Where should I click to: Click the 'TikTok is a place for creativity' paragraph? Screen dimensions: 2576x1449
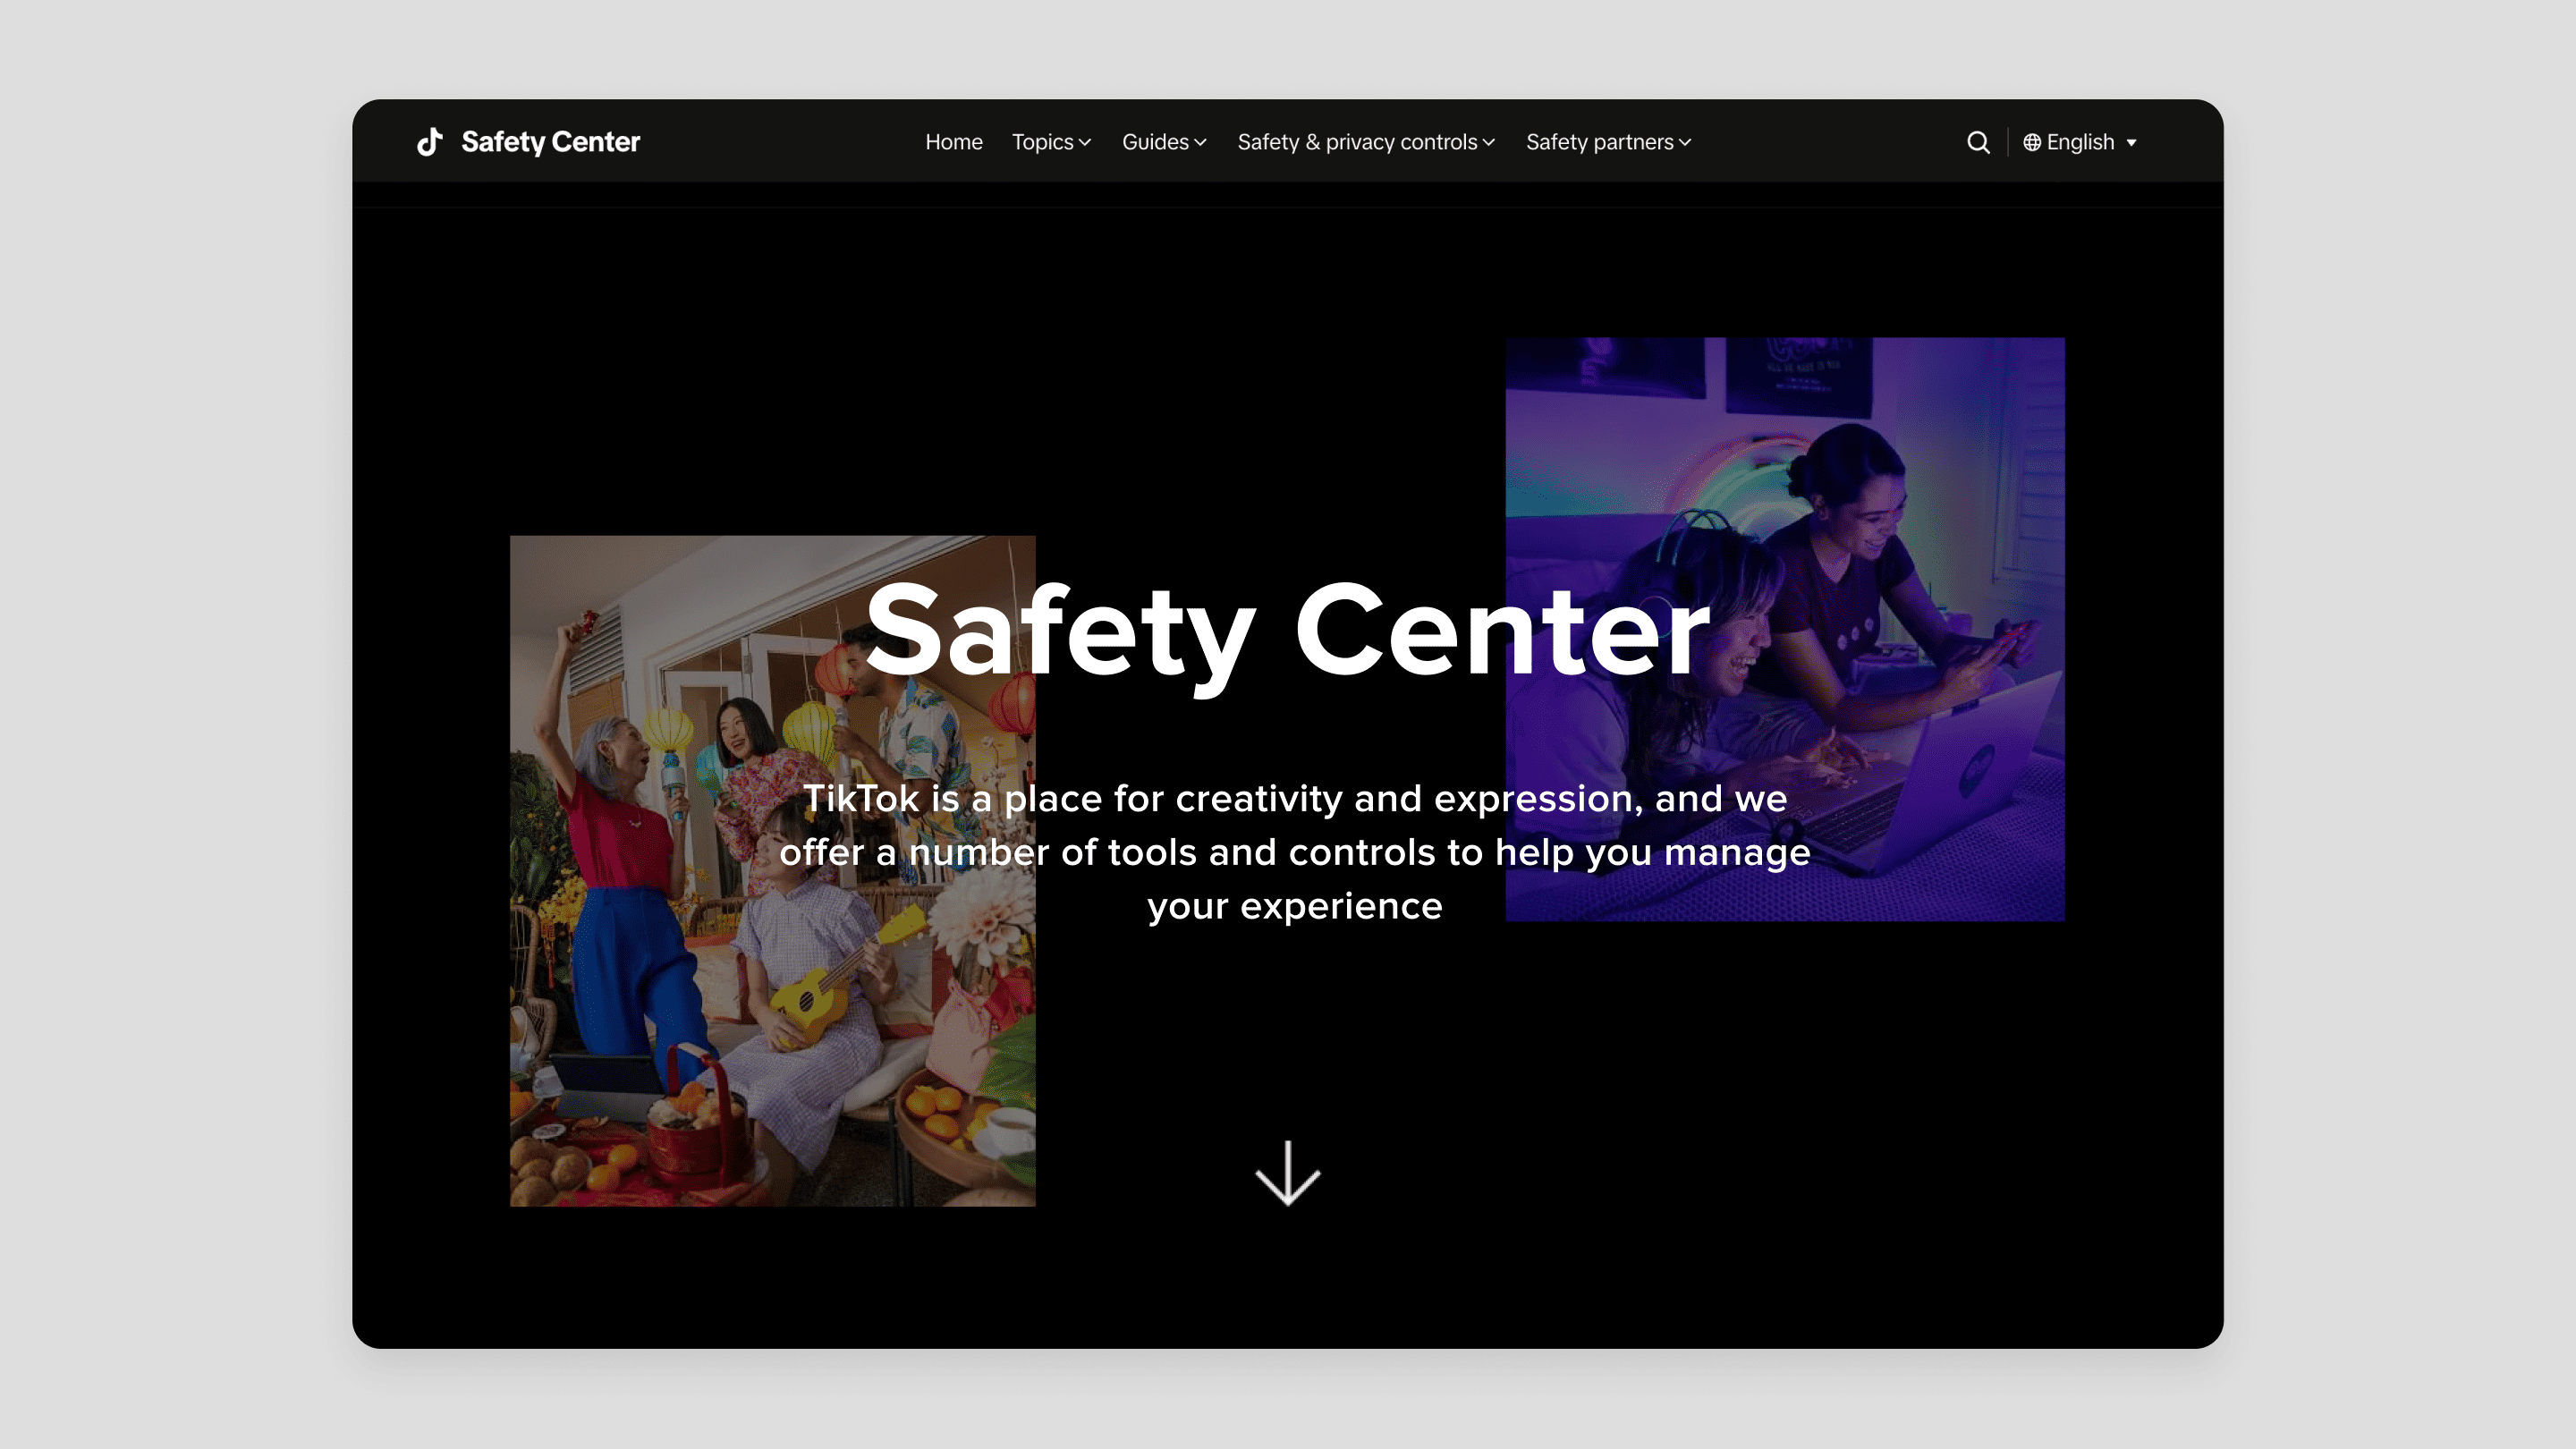coord(1295,852)
